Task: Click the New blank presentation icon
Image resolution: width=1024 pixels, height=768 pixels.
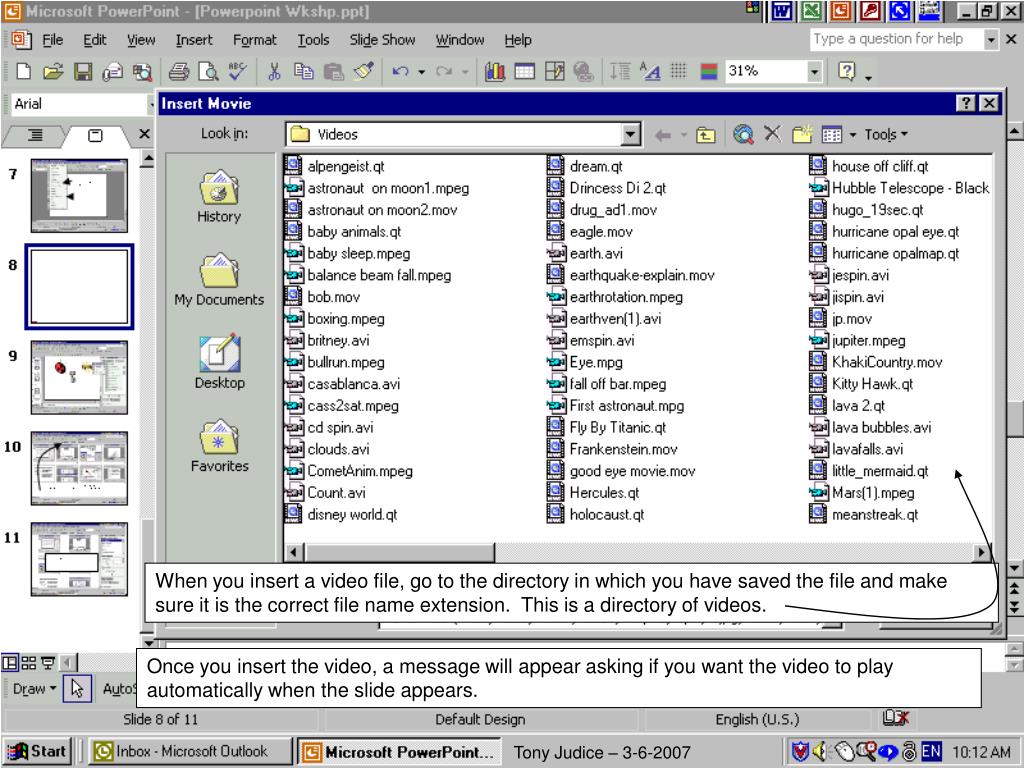Action: point(24,71)
